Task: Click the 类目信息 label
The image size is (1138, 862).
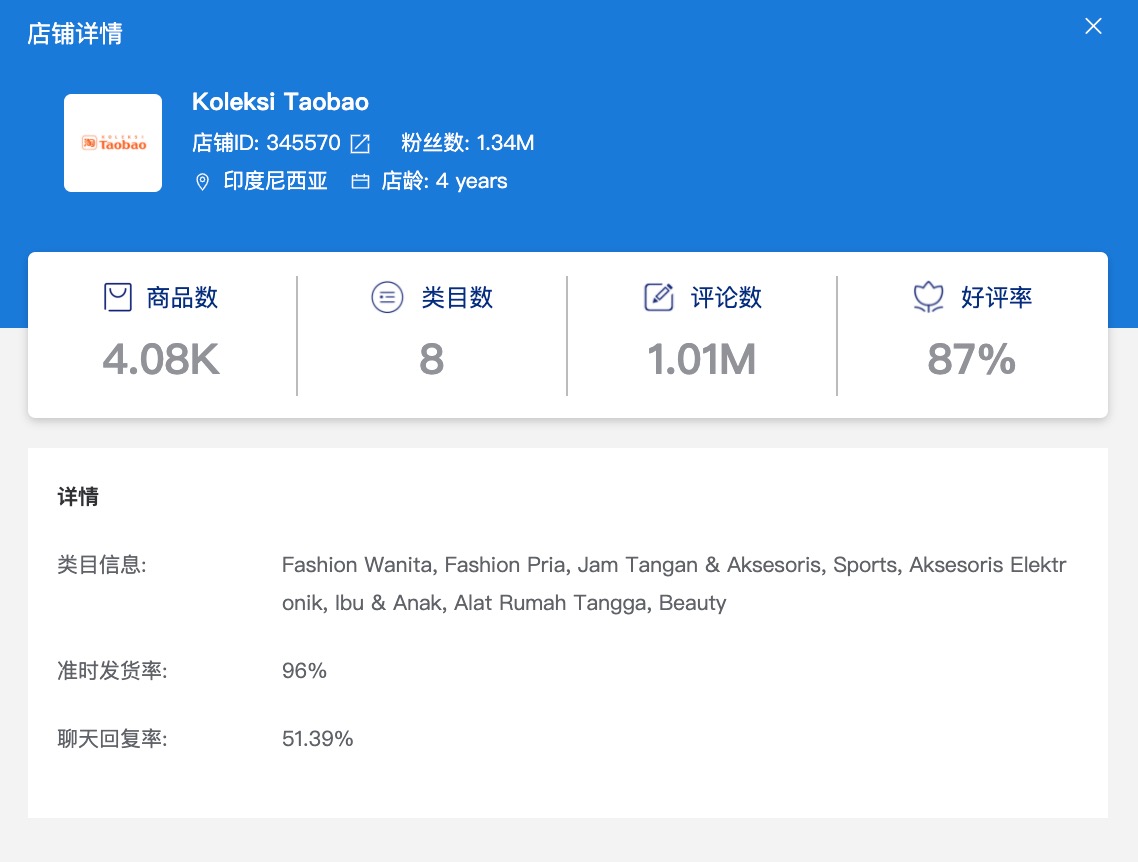Action: pyautogui.click(x=102, y=565)
